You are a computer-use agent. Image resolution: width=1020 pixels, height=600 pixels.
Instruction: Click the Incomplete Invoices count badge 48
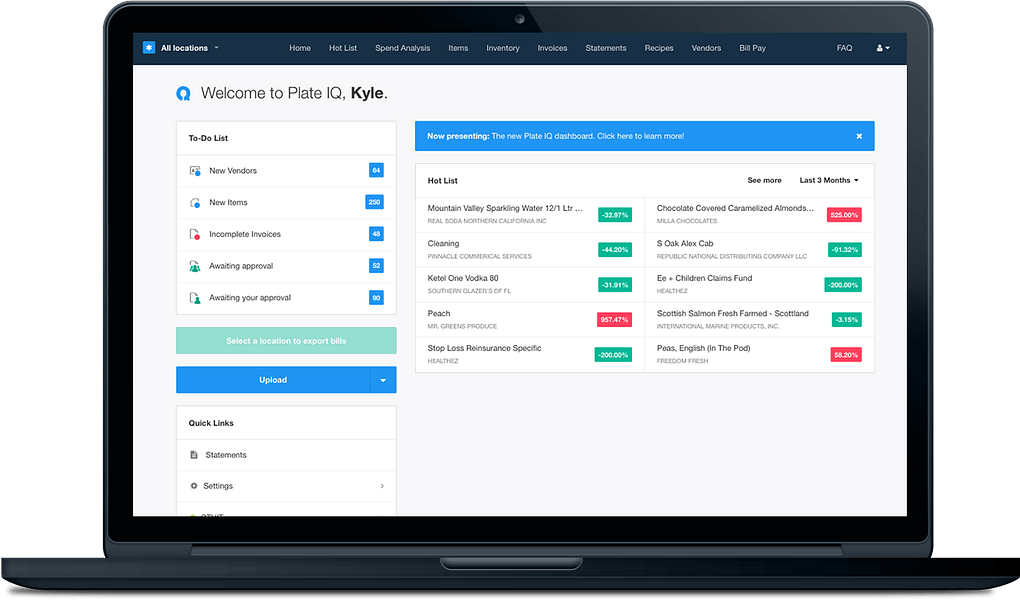(x=376, y=234)
